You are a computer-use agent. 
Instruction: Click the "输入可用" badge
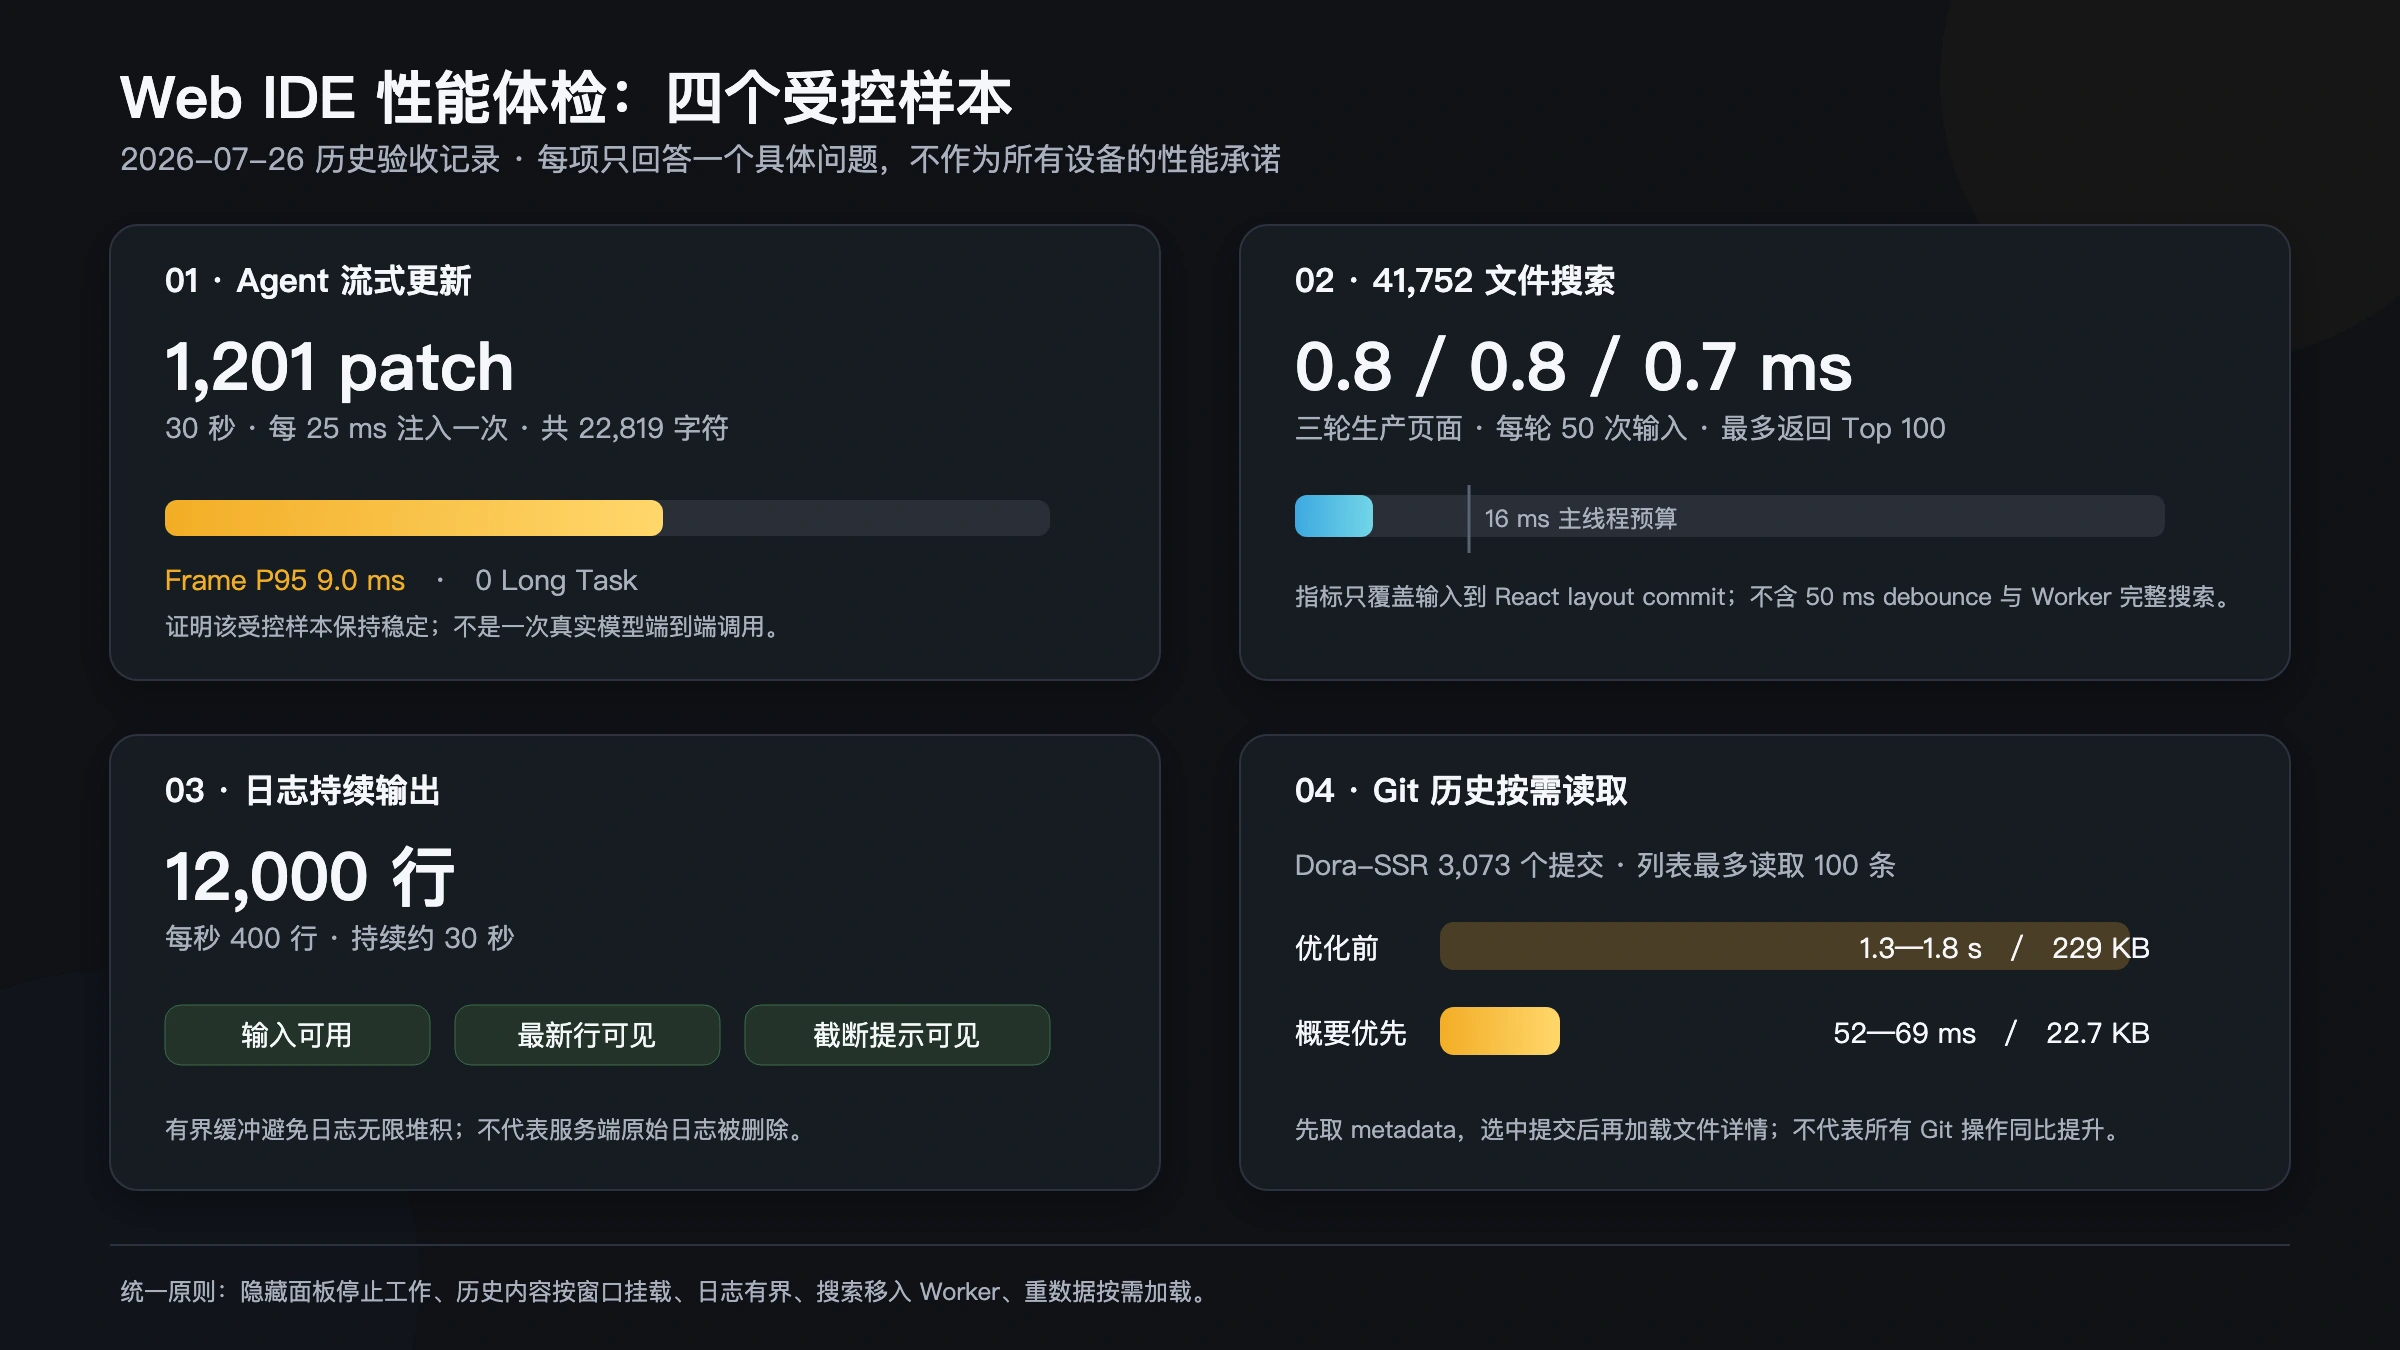297,1035
